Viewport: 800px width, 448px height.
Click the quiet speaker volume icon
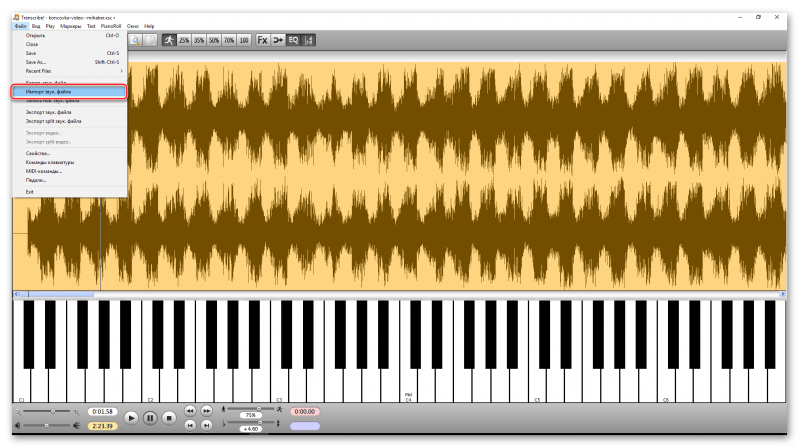pos(18,426)
